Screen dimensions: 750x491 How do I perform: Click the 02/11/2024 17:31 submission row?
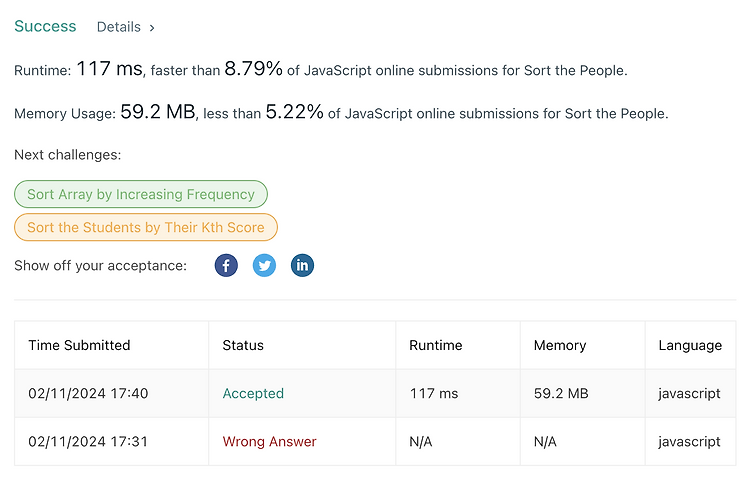(375, 441)
